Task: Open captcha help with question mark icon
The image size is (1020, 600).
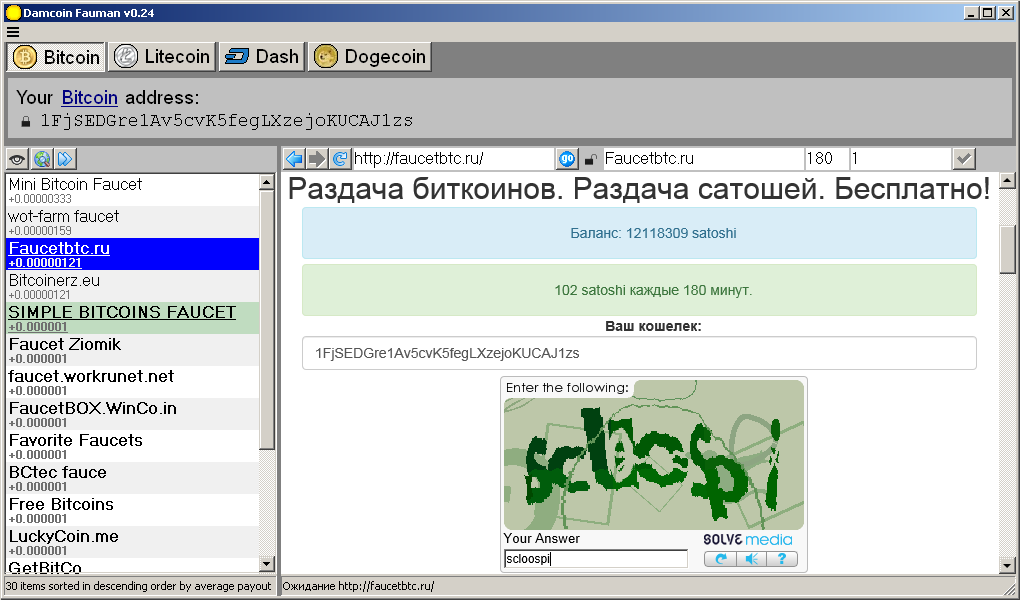Action: point(782,558)
